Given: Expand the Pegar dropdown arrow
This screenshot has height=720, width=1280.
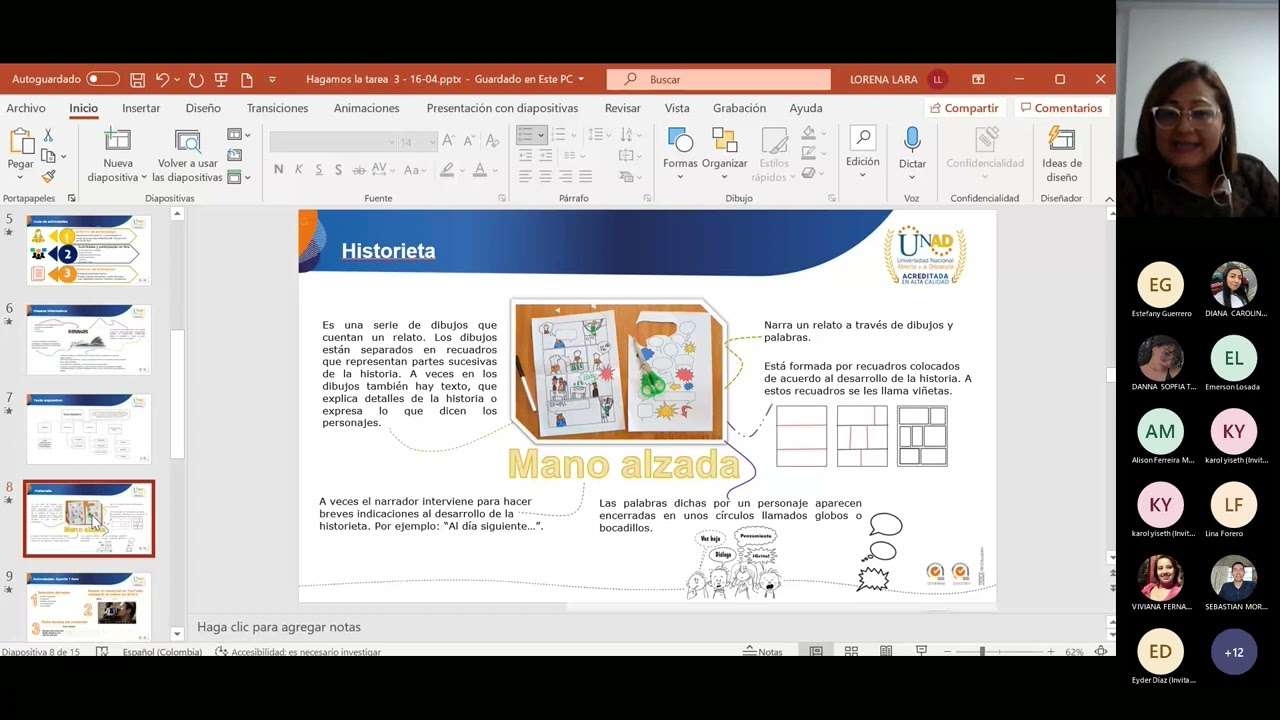Looking at the screenshot, I should coord(20,177).
